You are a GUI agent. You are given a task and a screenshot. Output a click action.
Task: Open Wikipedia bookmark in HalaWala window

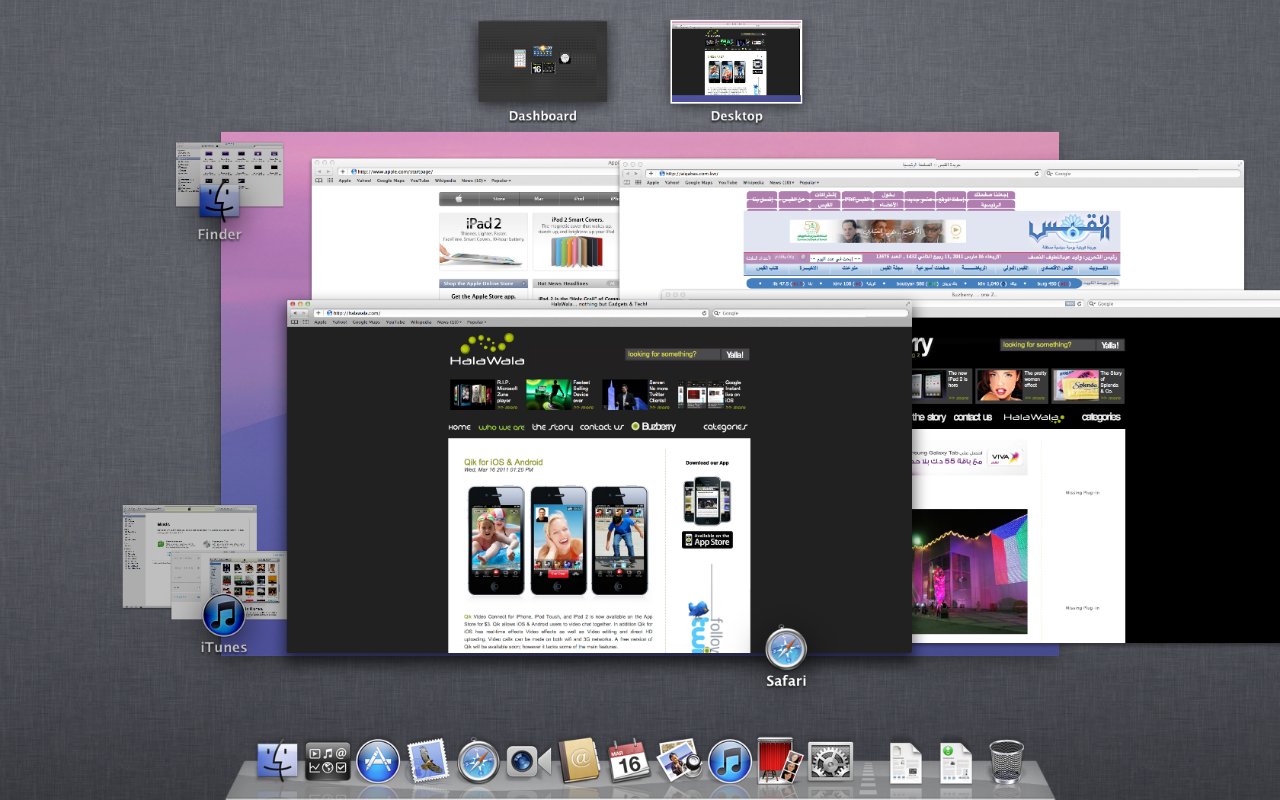tap(421, 322)
